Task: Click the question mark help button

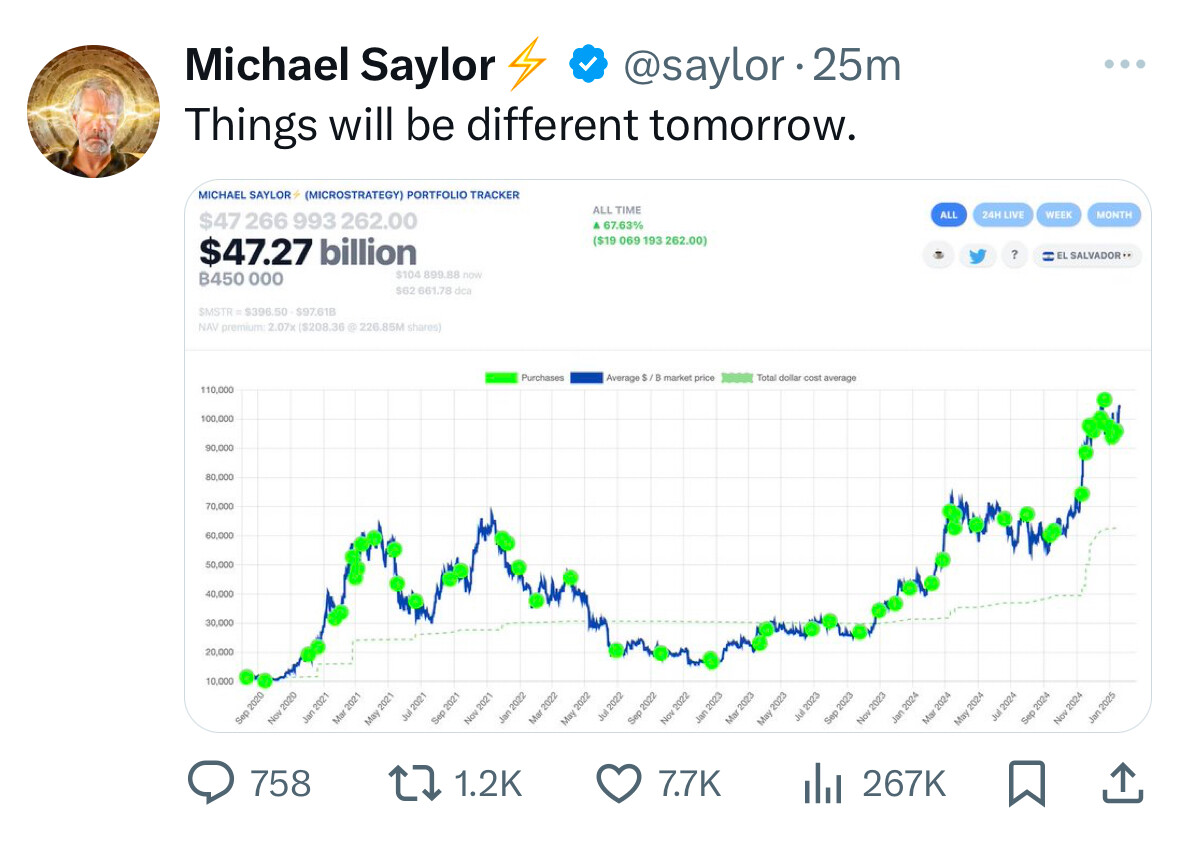Action: tap(1013, 256)
